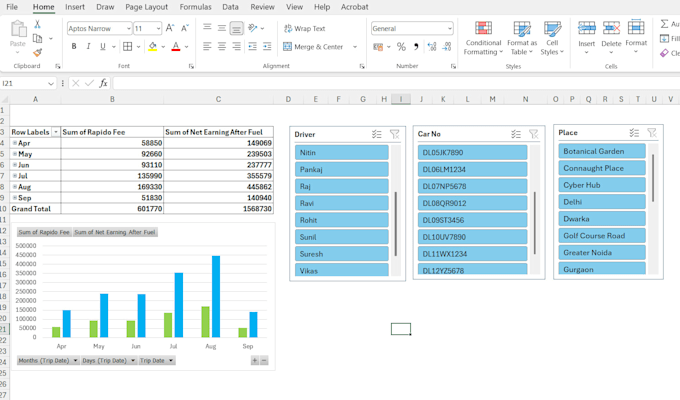Click Insert cells button
This screenshot has width=680, height=400.
coord(586,37)
